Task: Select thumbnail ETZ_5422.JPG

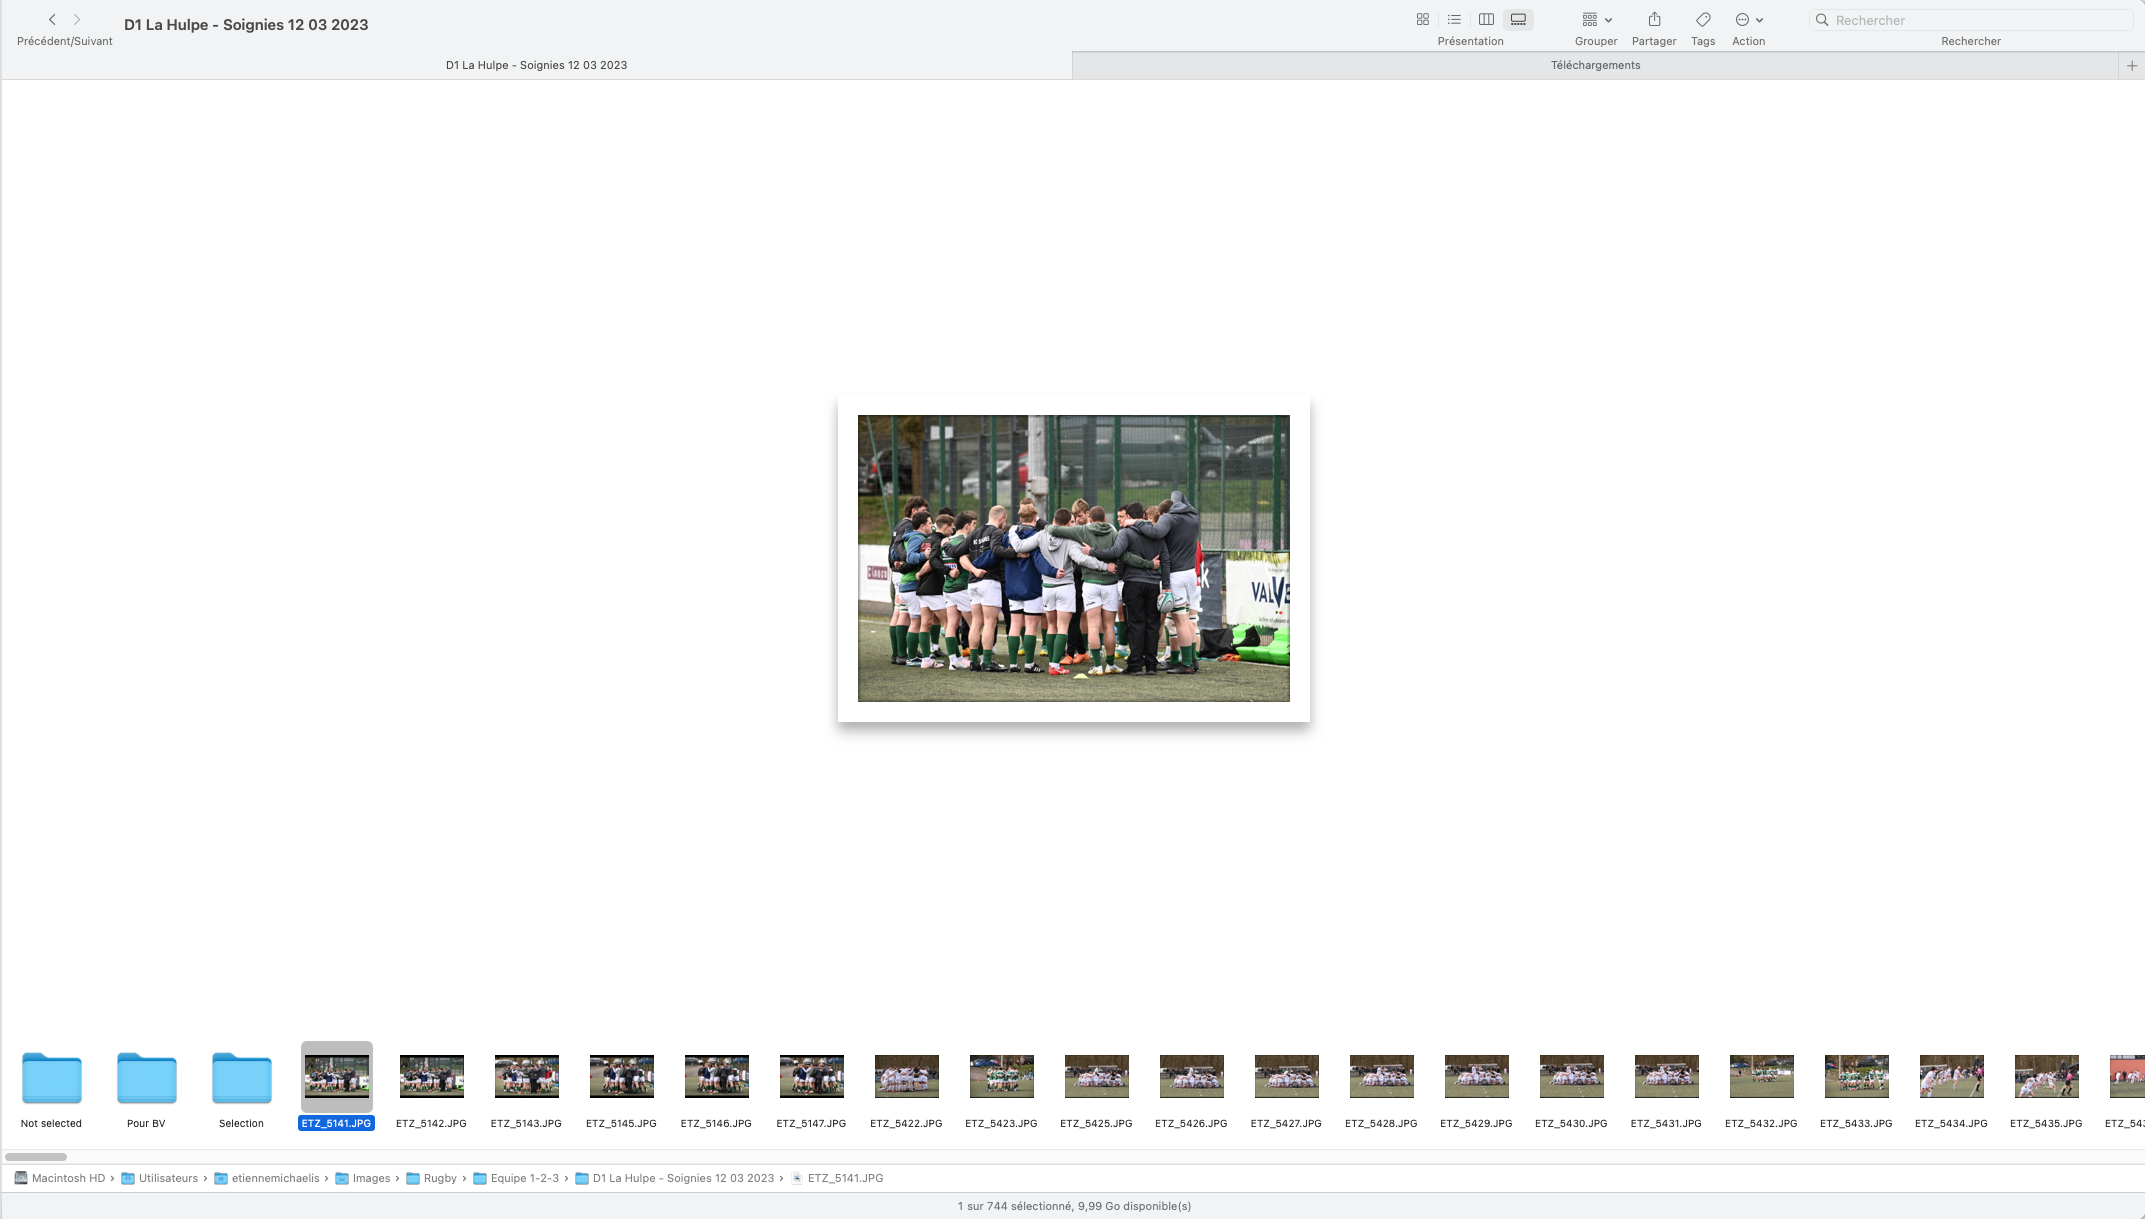Action: pyautogui.click(x=906, y=1077)
